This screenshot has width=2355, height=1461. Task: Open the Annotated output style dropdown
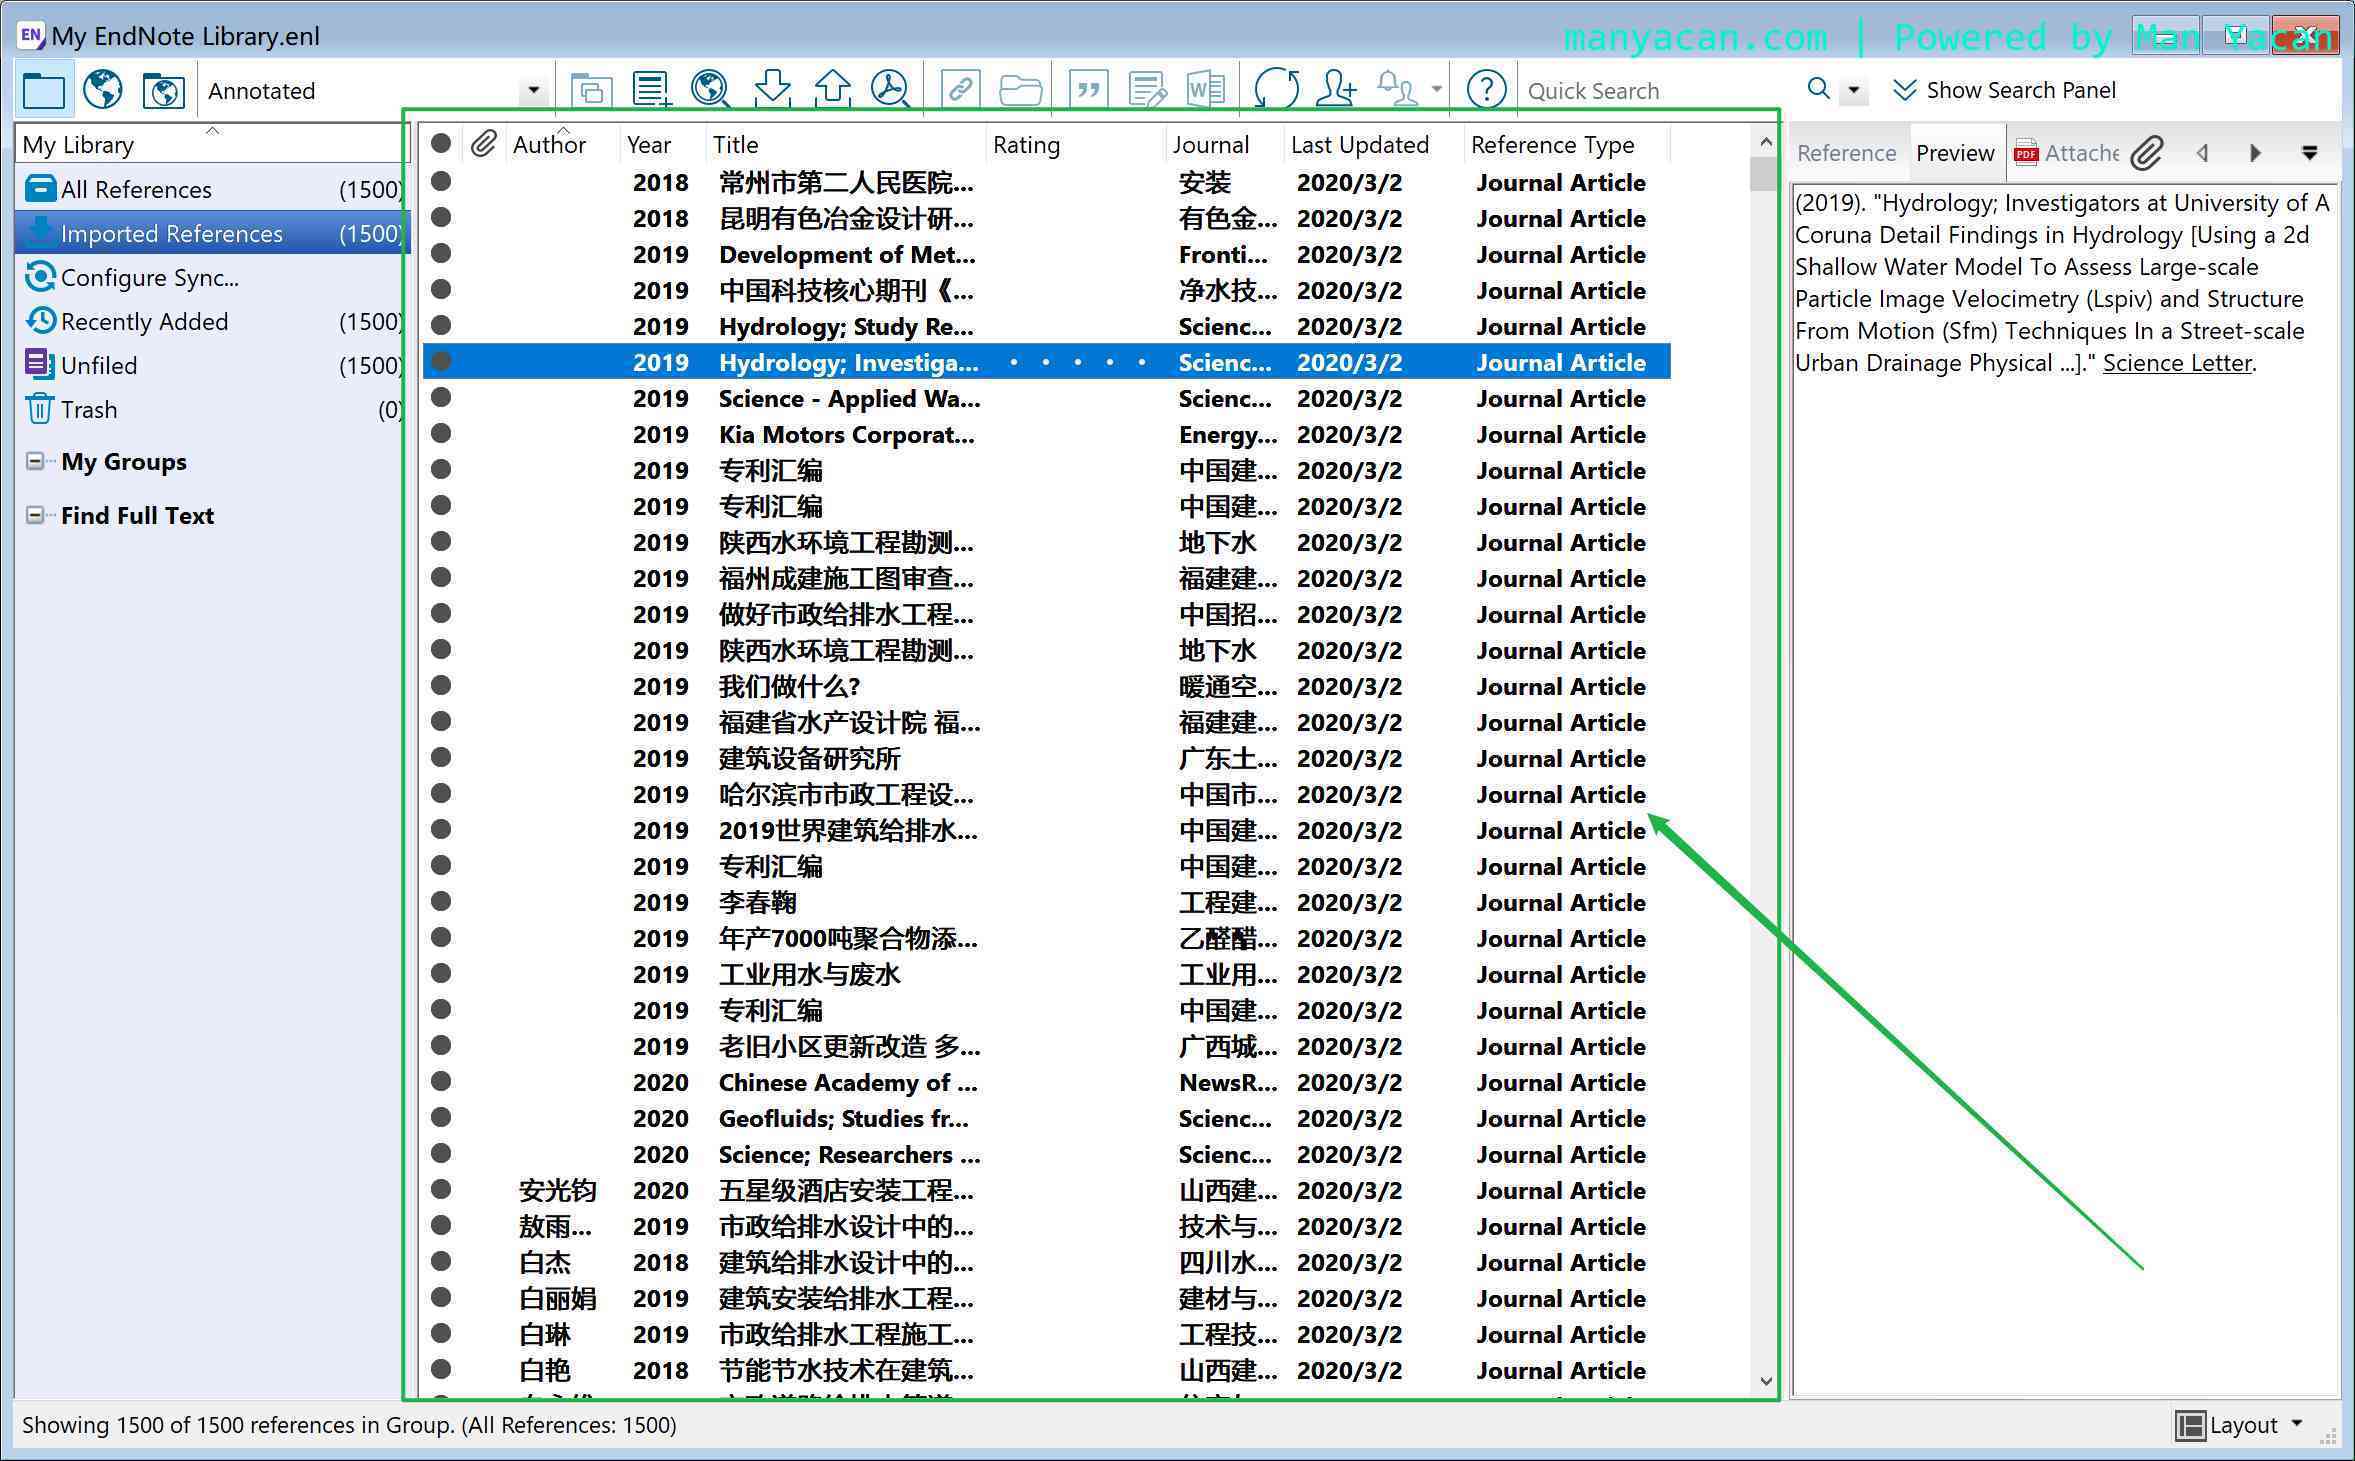click(x=533, y=91)
